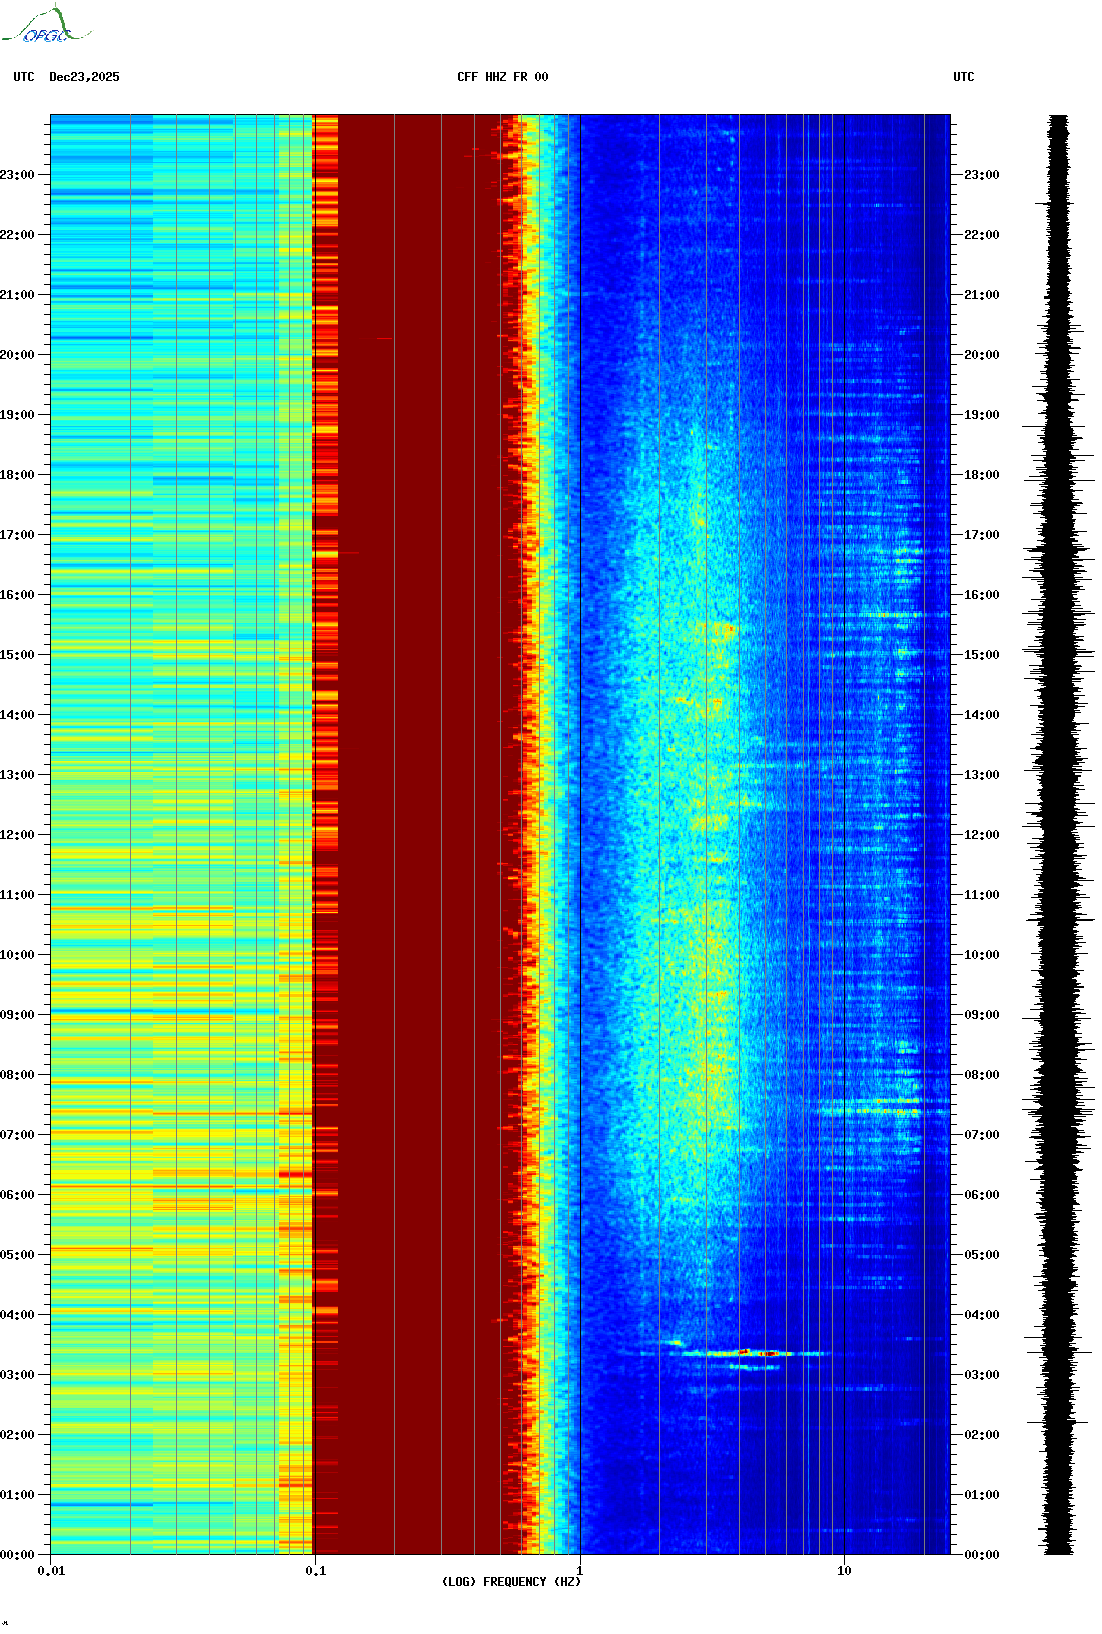Click 08:00 on the right time axis
Screen dimensions: 1102x1634
point(982,1075)
